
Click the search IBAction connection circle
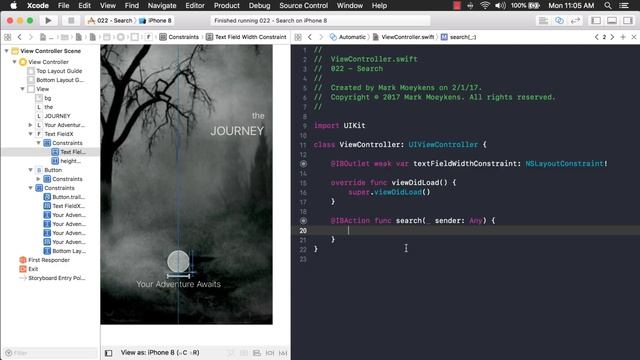tap(303, 221)
